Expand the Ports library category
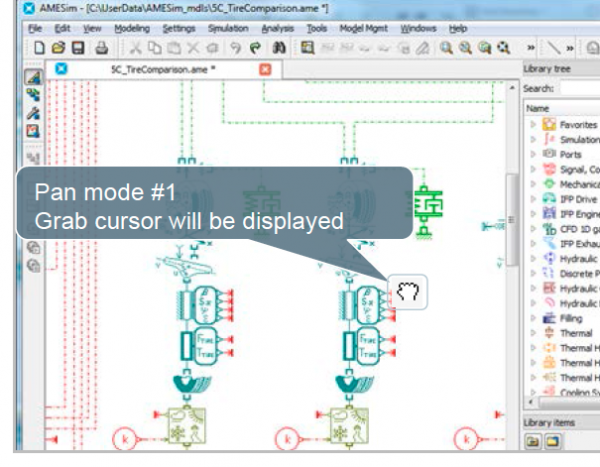The width and height of the screenshot is (600, 467). tap(533, 155)
